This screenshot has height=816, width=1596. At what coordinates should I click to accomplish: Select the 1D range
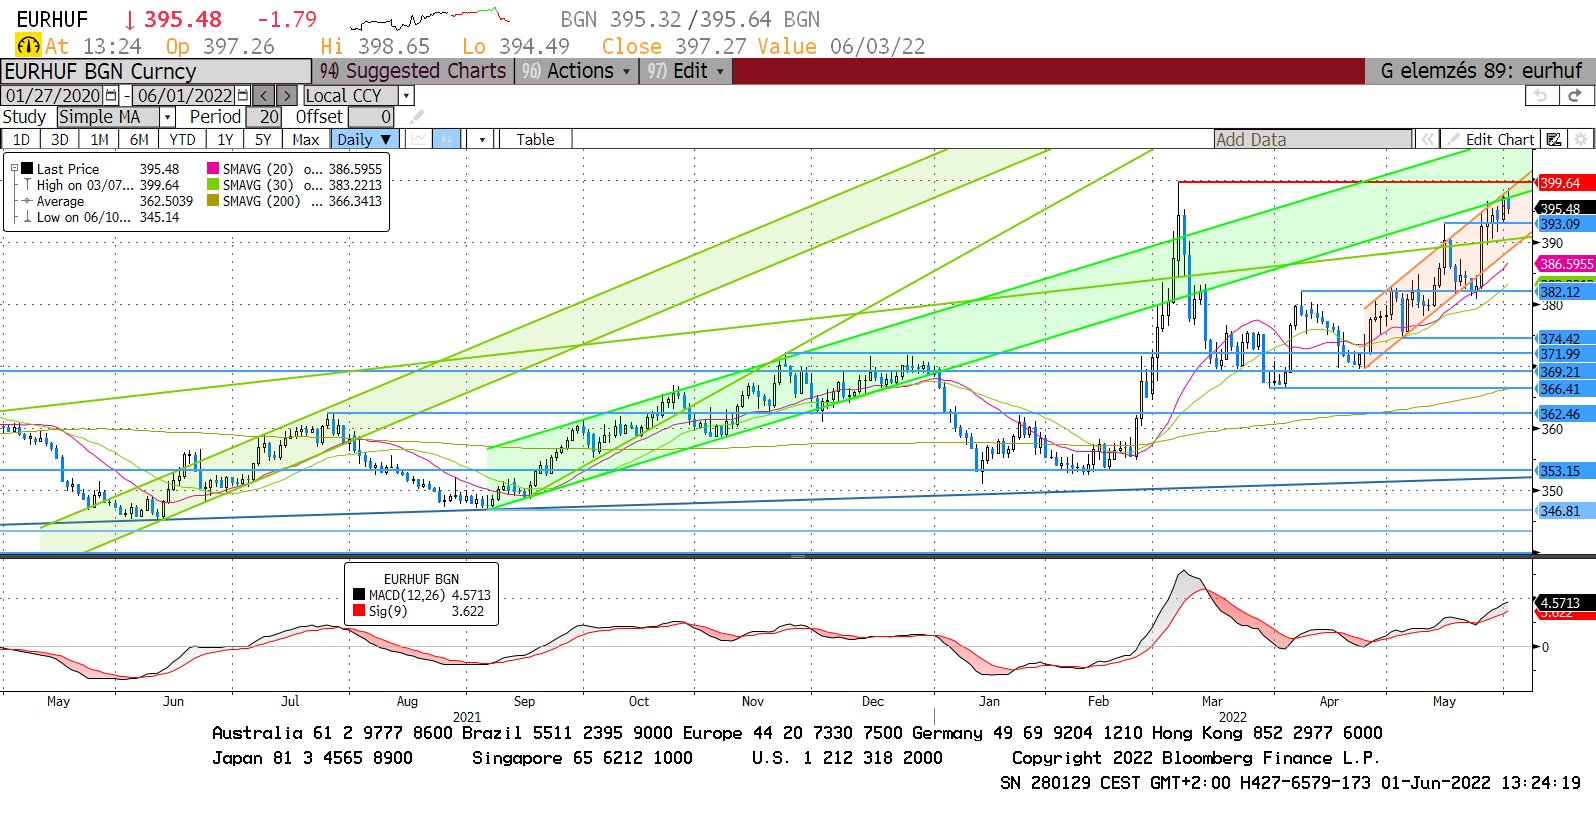tap(21, 139)
